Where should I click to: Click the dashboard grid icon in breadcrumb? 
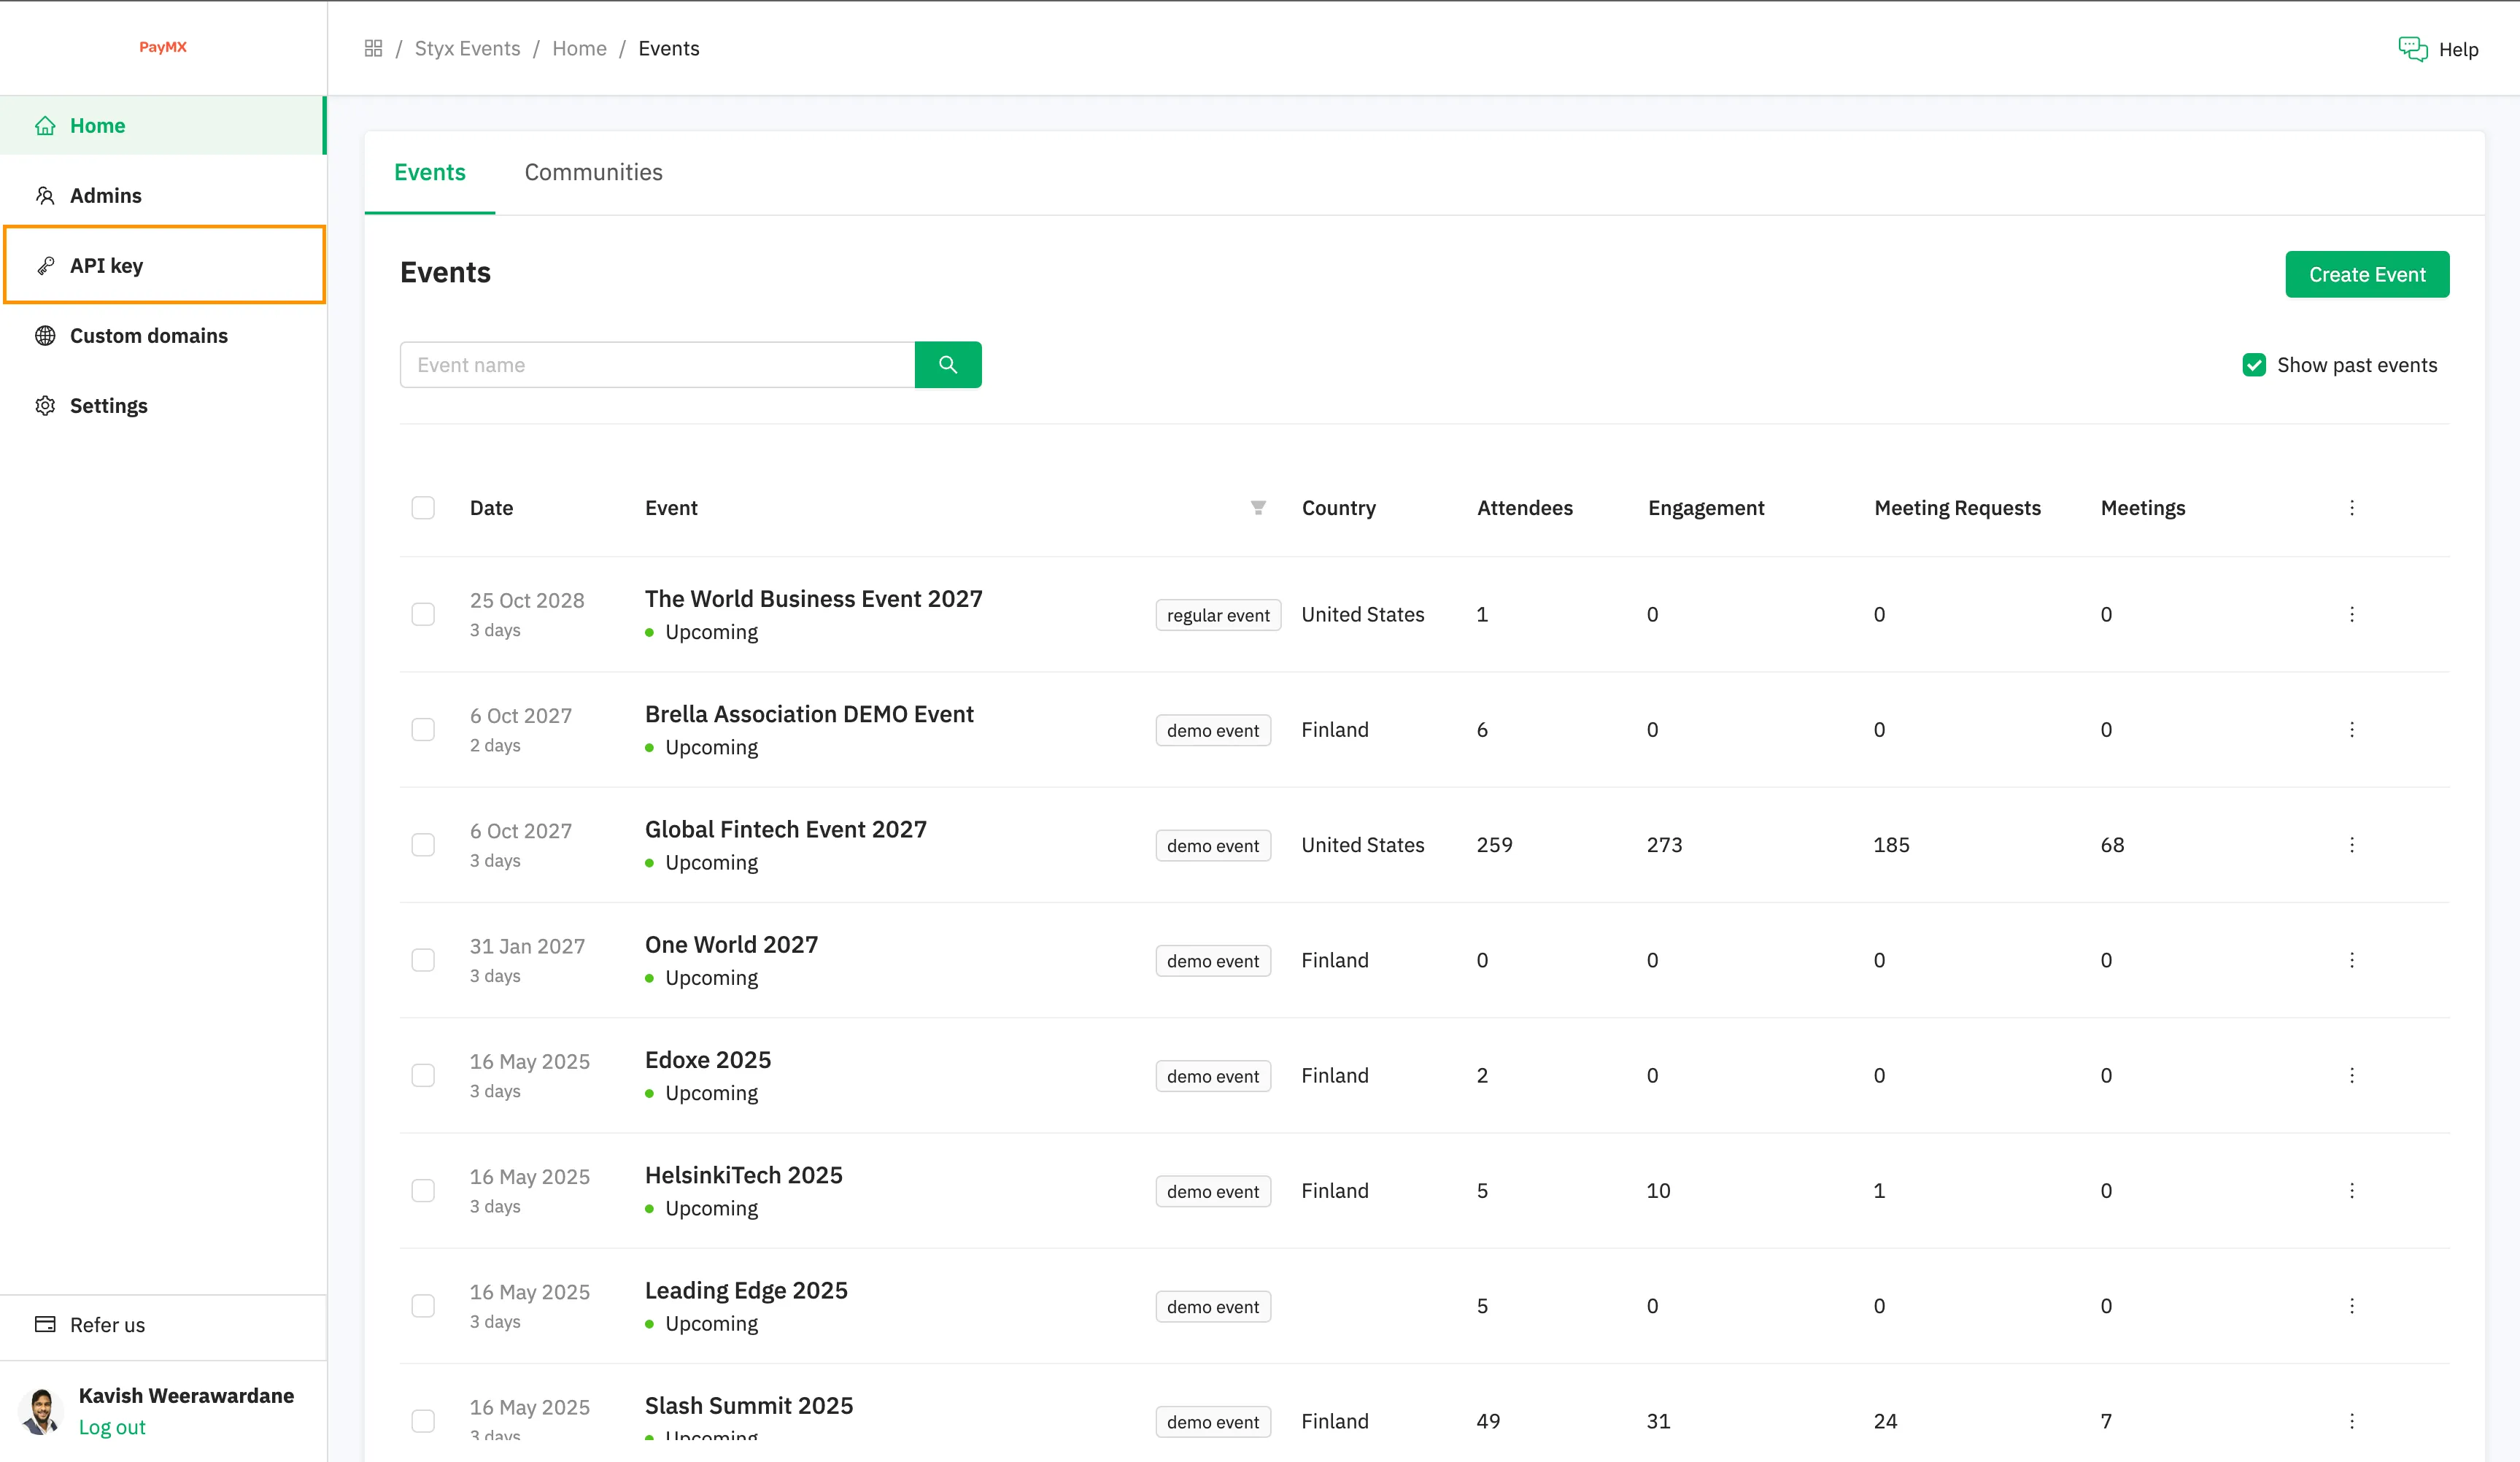373,48
